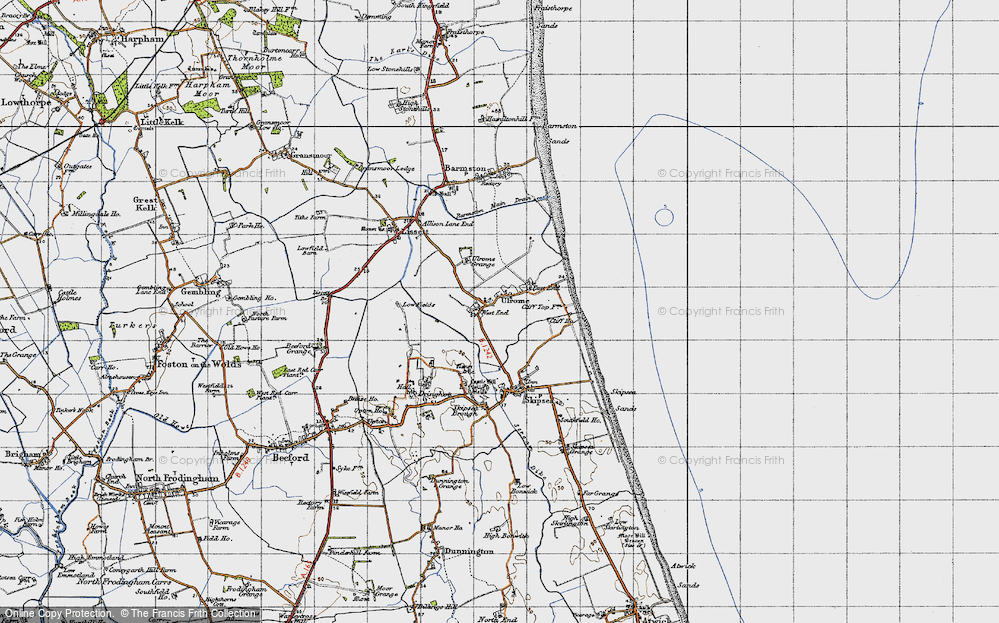Click the West End label near Ulrome
999x623 pixels.
495,313
